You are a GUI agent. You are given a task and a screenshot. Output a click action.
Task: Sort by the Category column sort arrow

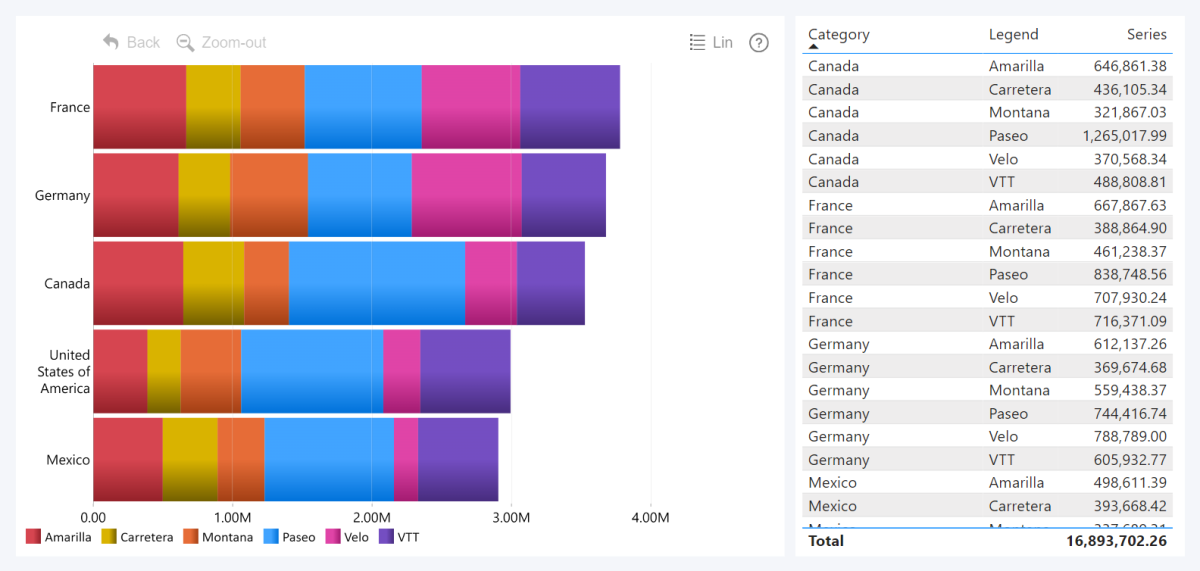[813, 46]
